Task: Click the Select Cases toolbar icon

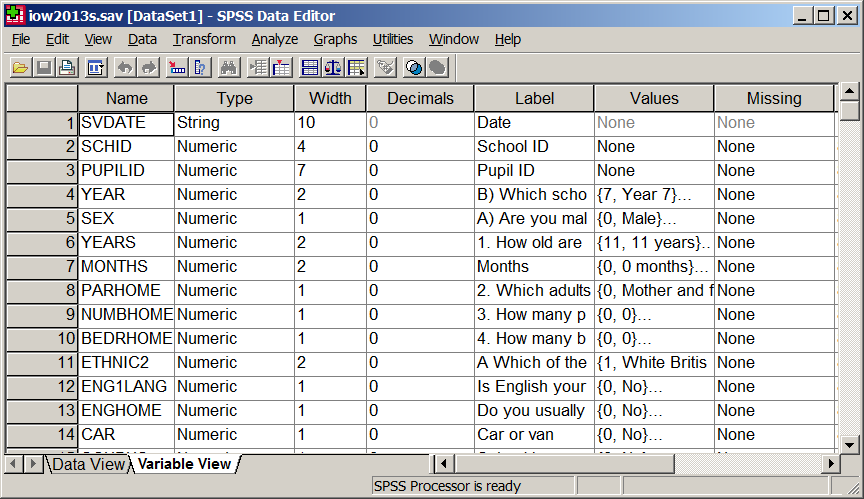Action: (356, 68)
